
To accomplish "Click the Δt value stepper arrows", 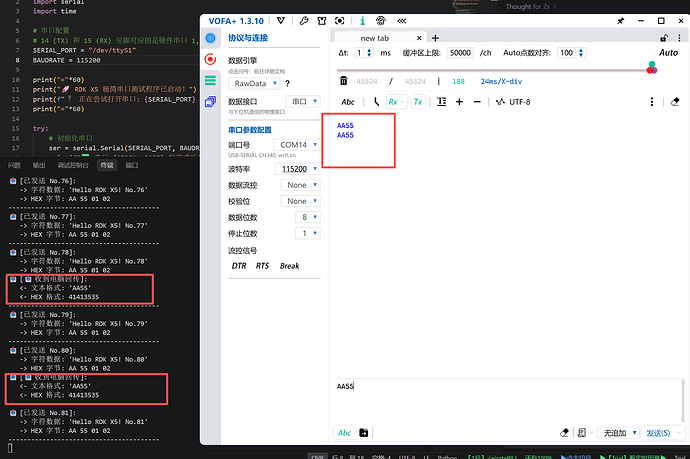I will (369, 53).
